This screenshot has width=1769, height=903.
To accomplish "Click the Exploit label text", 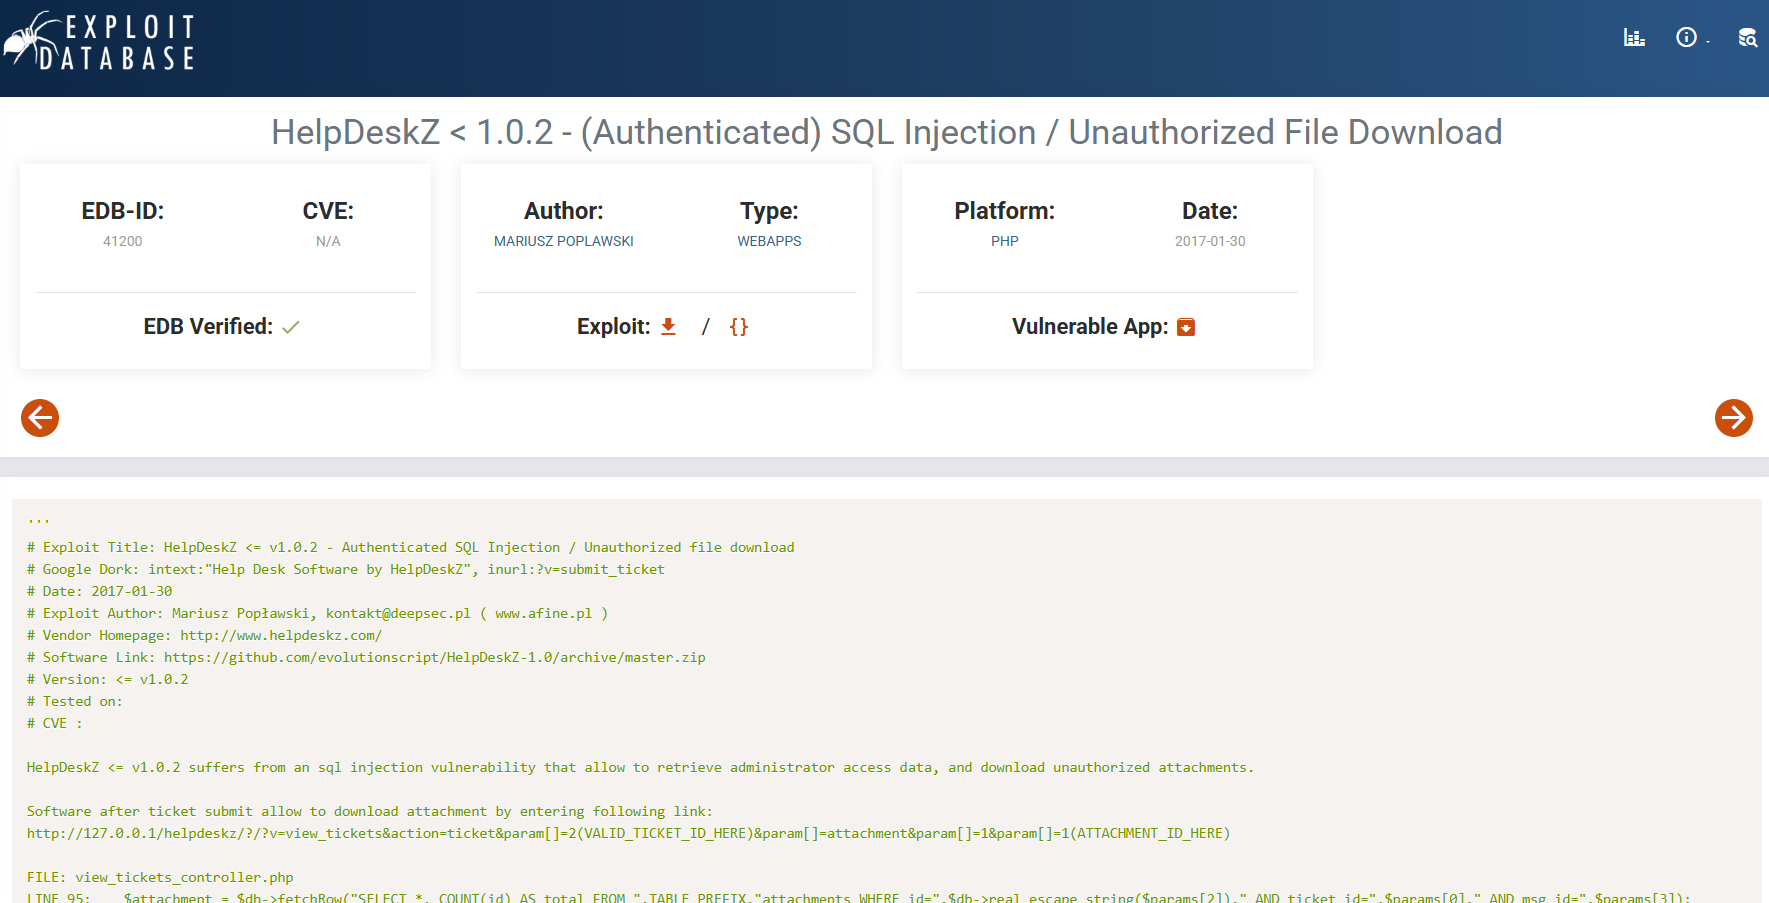I will tap(613, 327).
